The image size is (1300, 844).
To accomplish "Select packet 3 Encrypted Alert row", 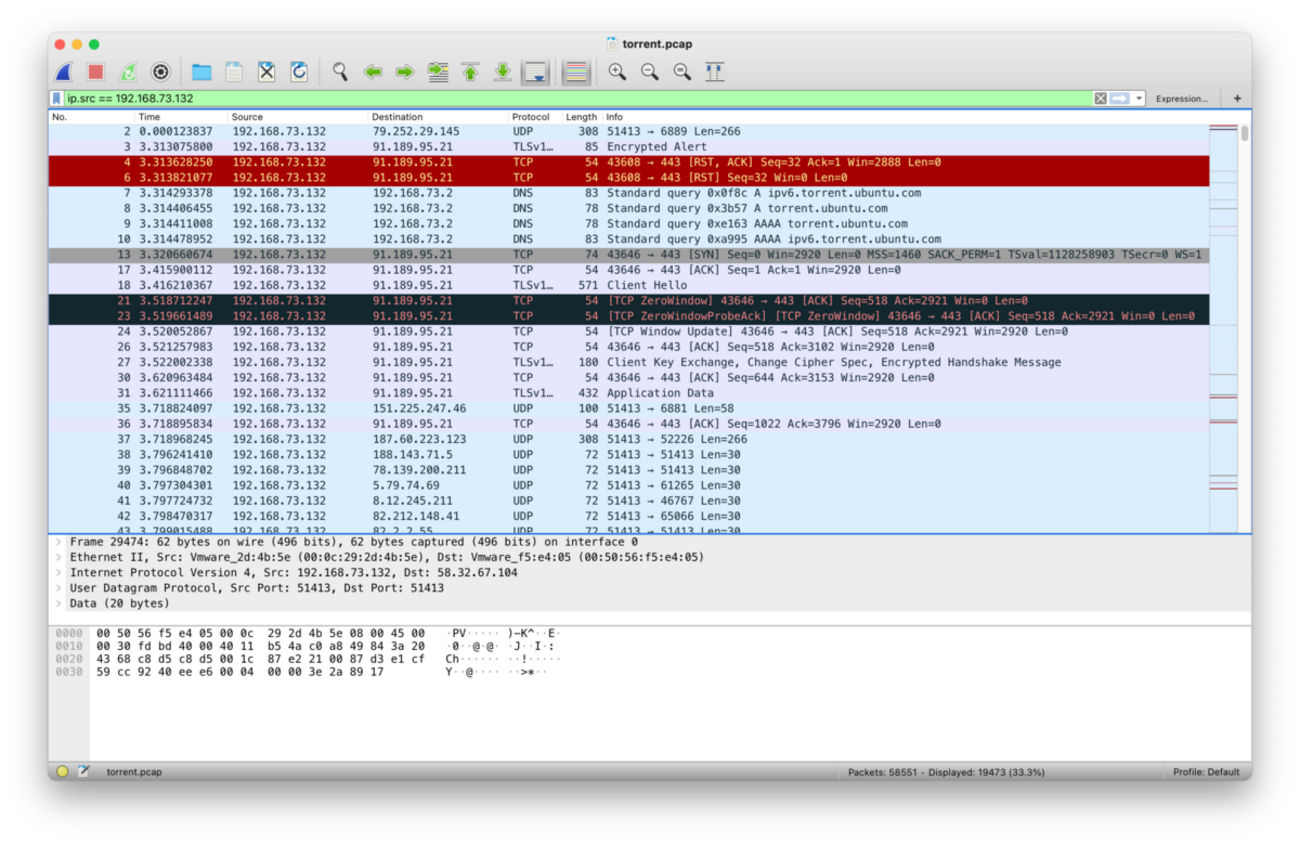I will tap(628, 147).
